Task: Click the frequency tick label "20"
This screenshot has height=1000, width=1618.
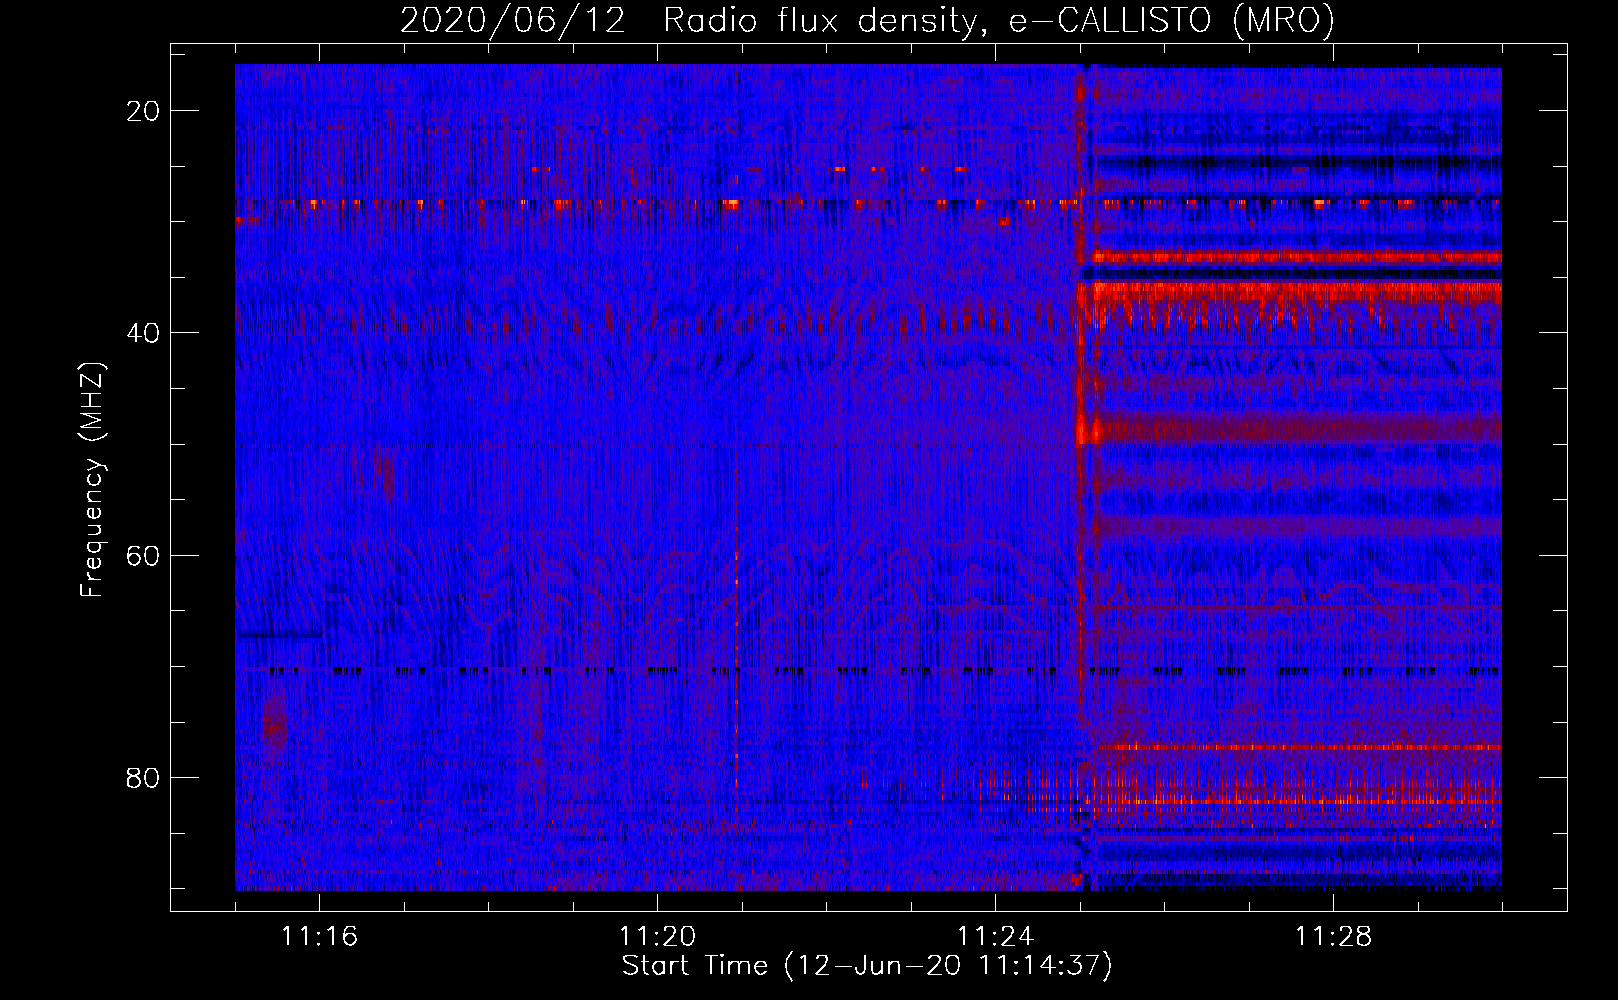Action: [143, 111]
